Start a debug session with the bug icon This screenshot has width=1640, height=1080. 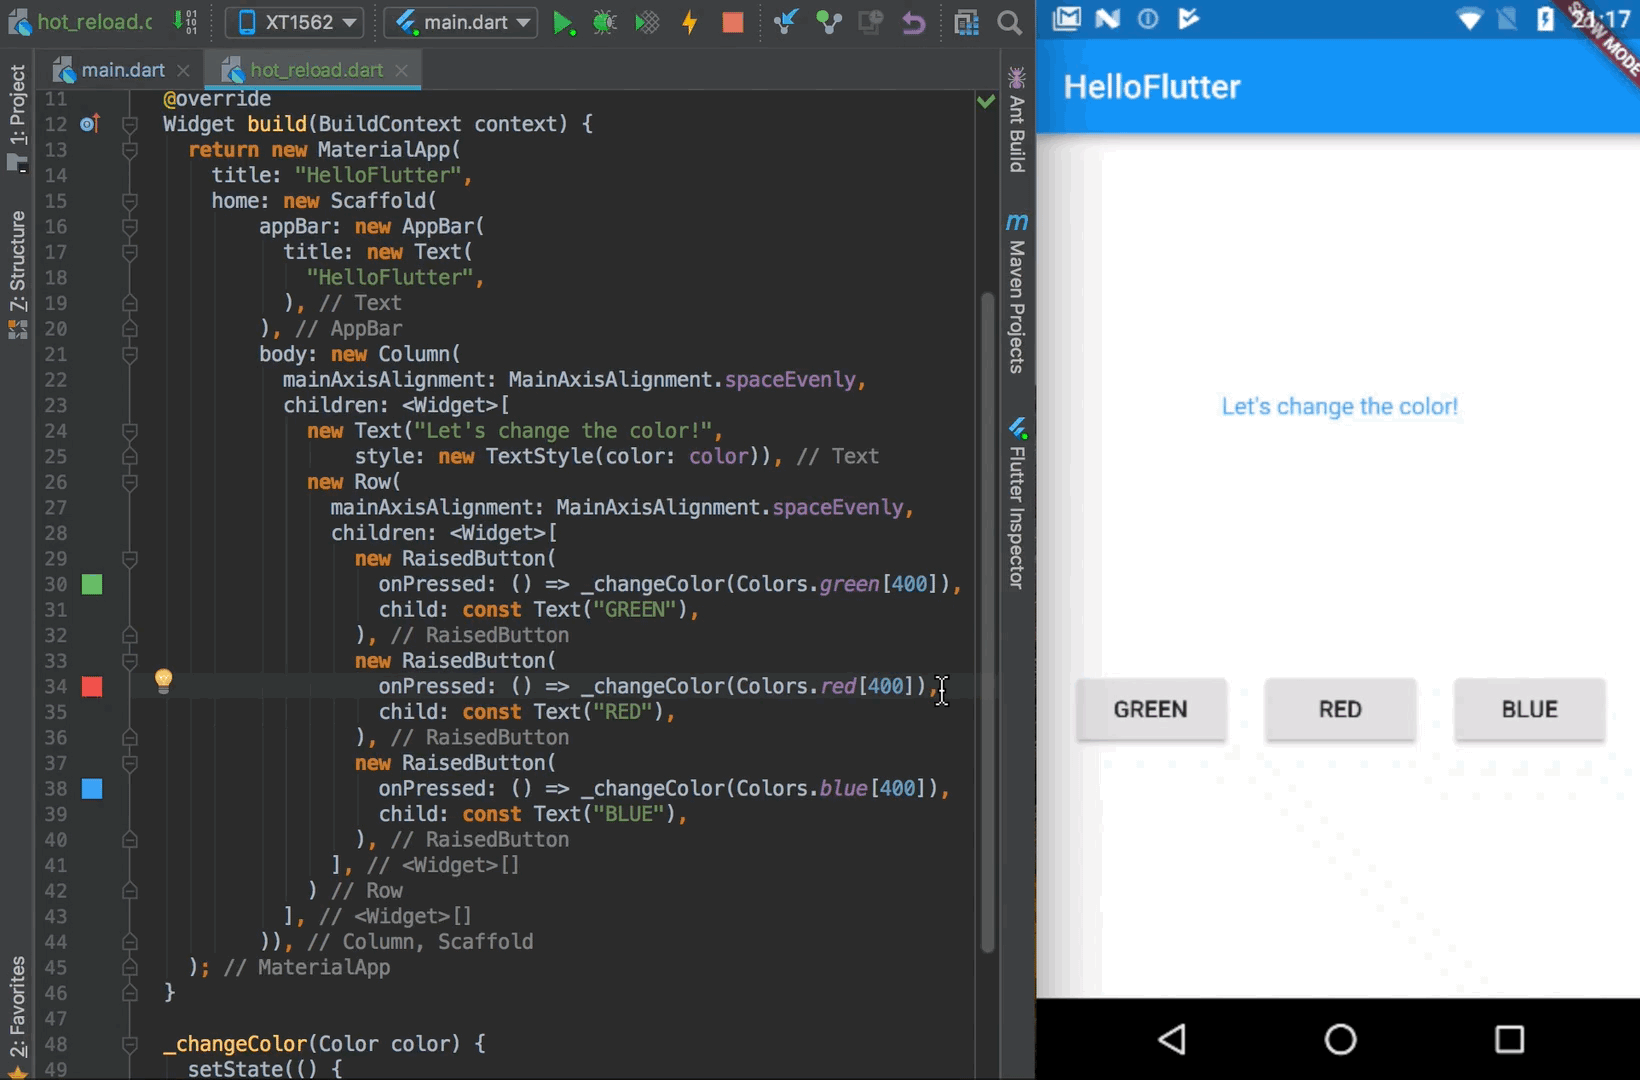(x=605, y=22)
